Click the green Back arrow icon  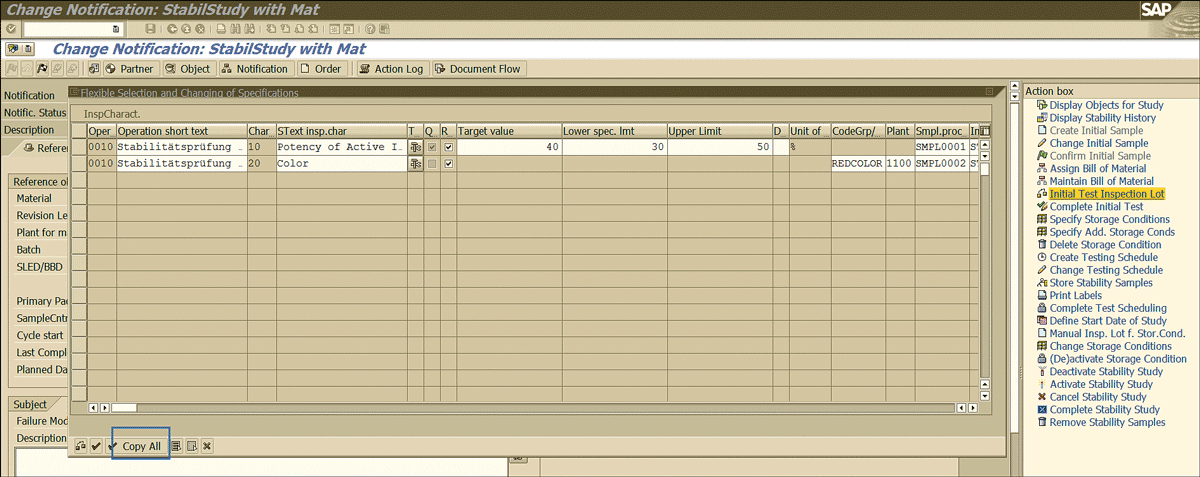pyautogui.click(x=172, y=29)
